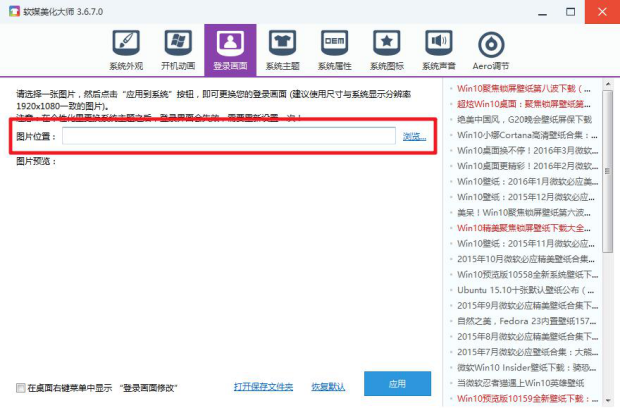Open the 系统声音 speaker icon

tap(438, 49)
